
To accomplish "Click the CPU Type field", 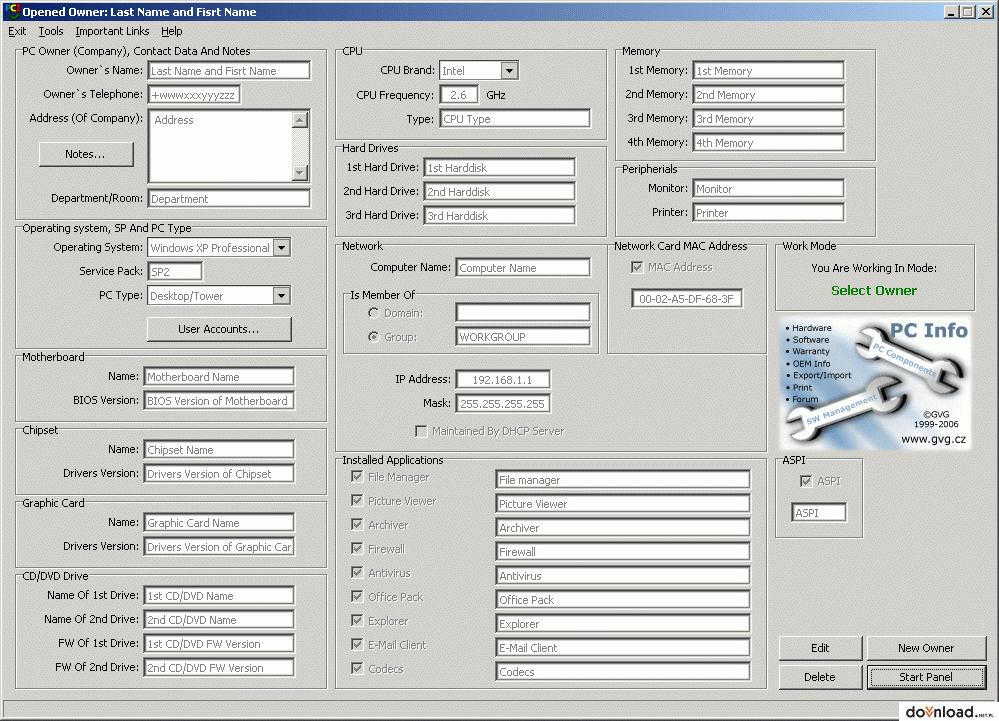I will [515, 119].
